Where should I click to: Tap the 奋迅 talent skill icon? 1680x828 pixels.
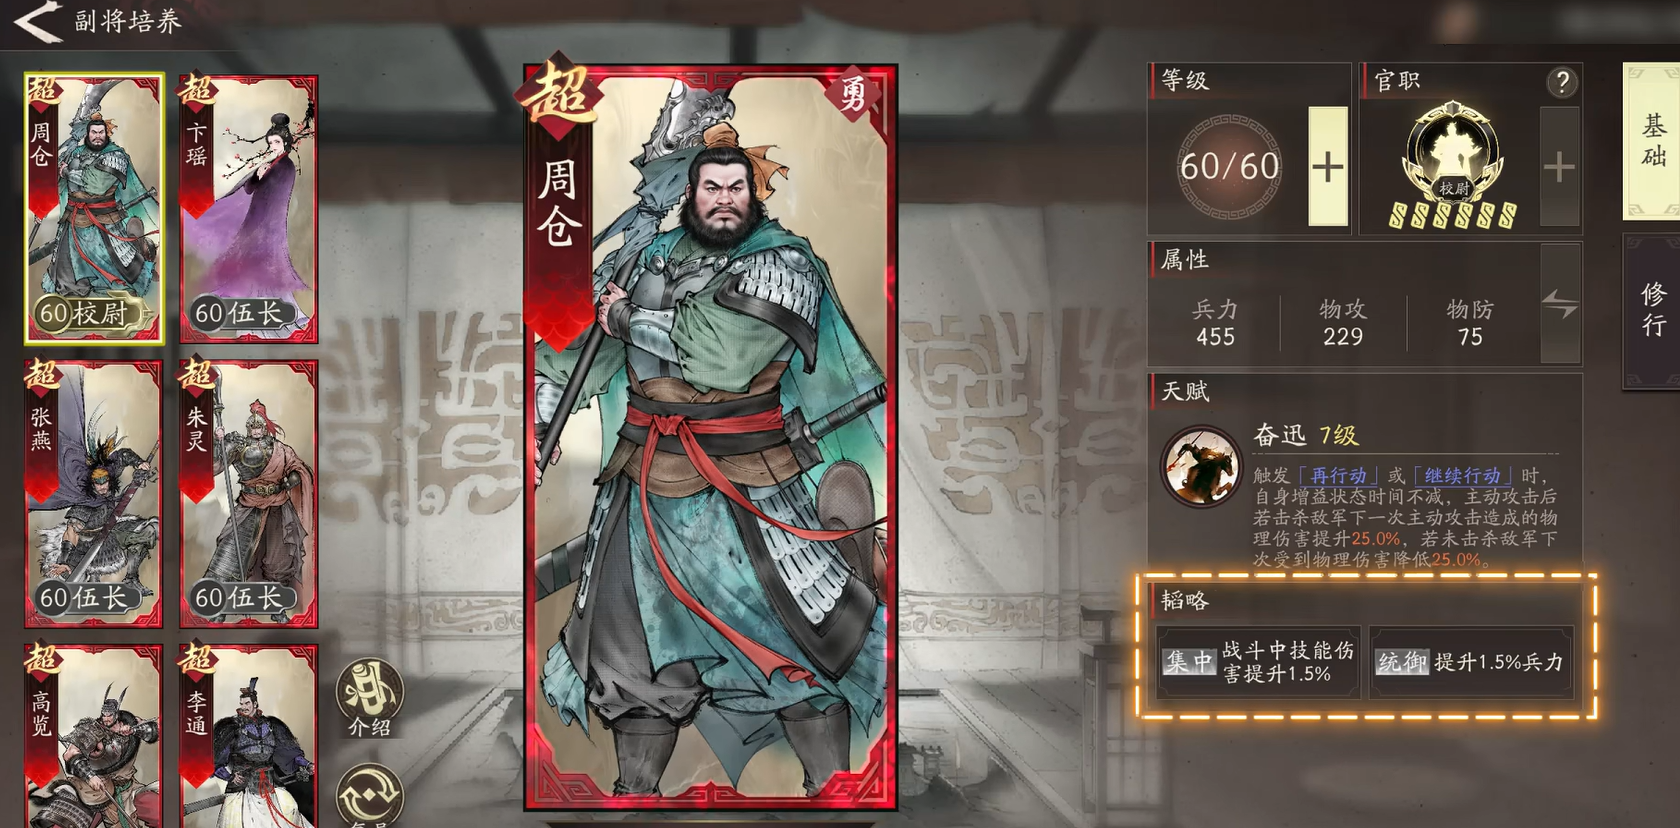tap(1200, 466)
